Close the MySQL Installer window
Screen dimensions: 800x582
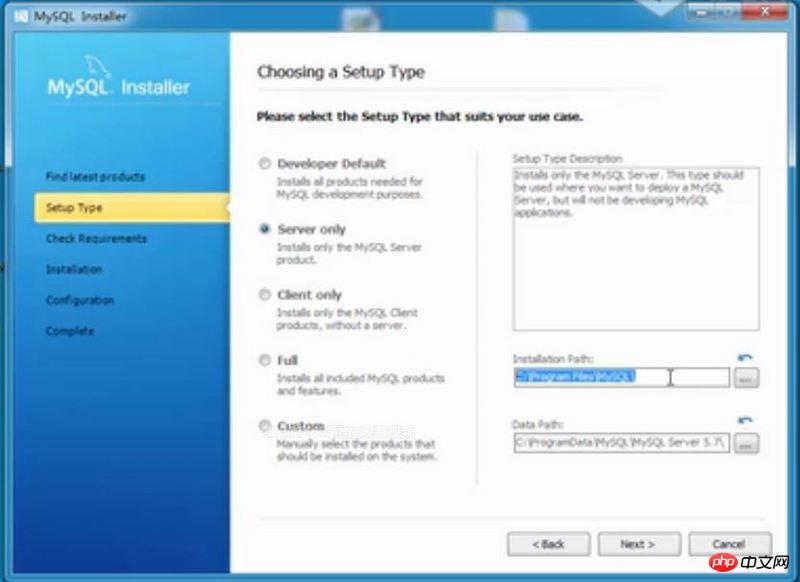point(764,11)
